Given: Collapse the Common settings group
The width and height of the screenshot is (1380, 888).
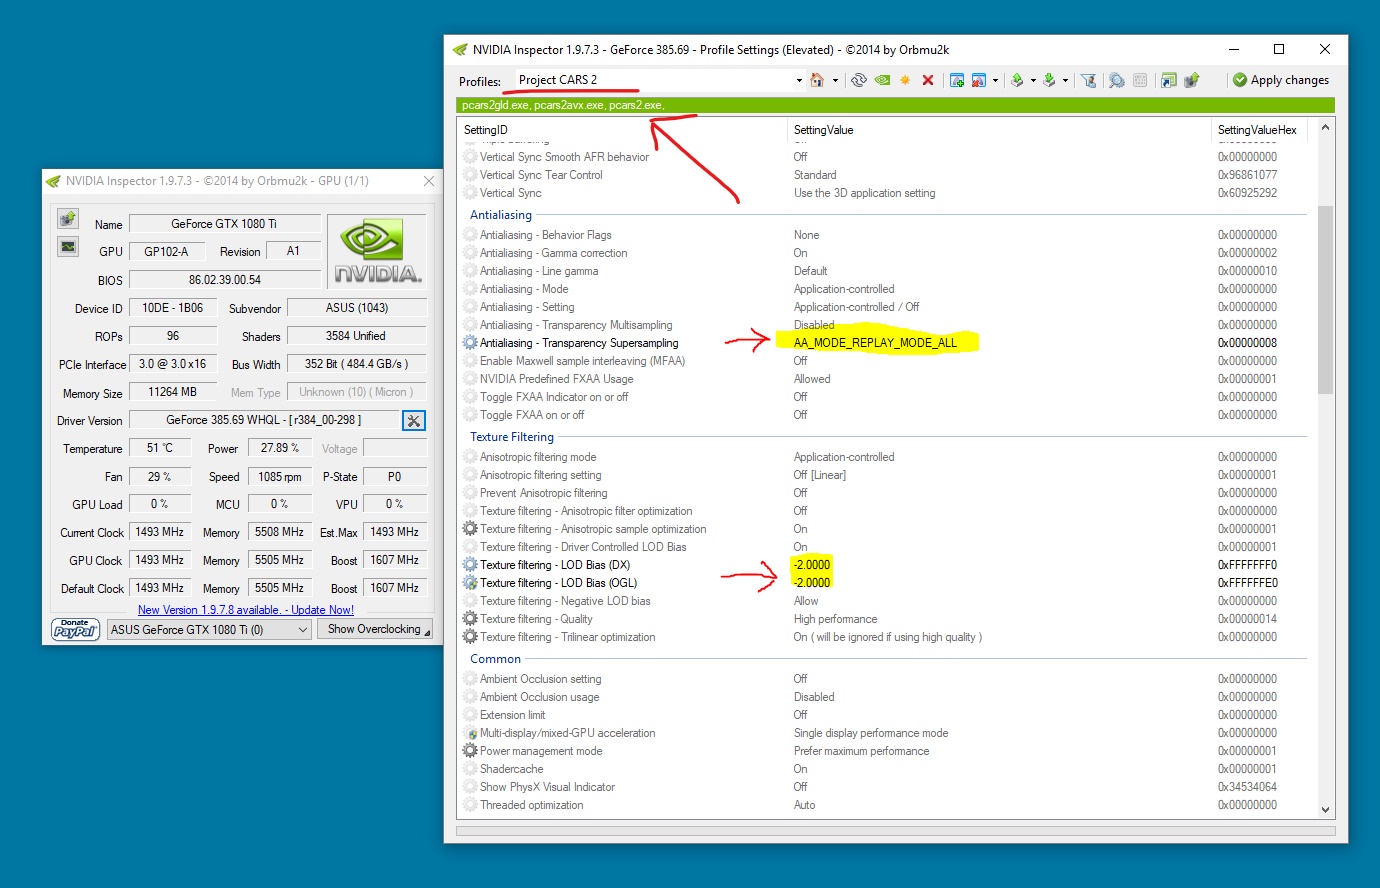Looking at the screenshot, I should click(x=496, y=659).
